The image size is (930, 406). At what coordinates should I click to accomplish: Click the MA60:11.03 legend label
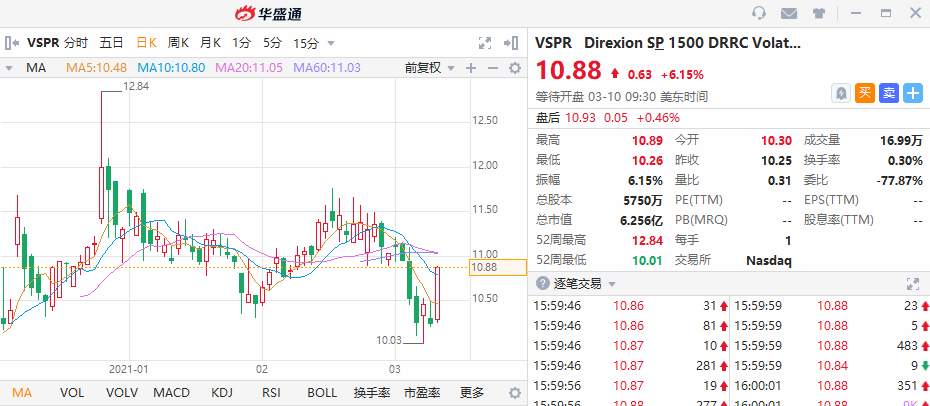coord(327,68)
